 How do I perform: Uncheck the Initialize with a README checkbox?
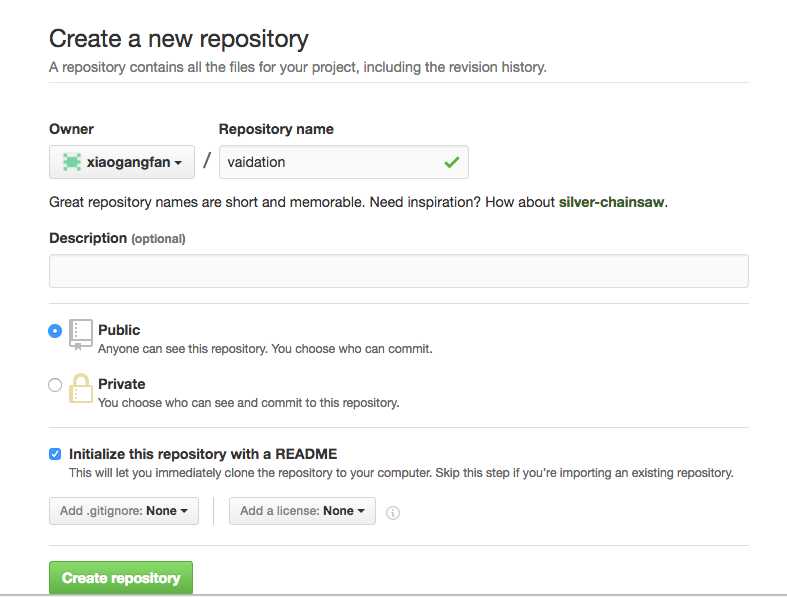click(x=55, y=454)
